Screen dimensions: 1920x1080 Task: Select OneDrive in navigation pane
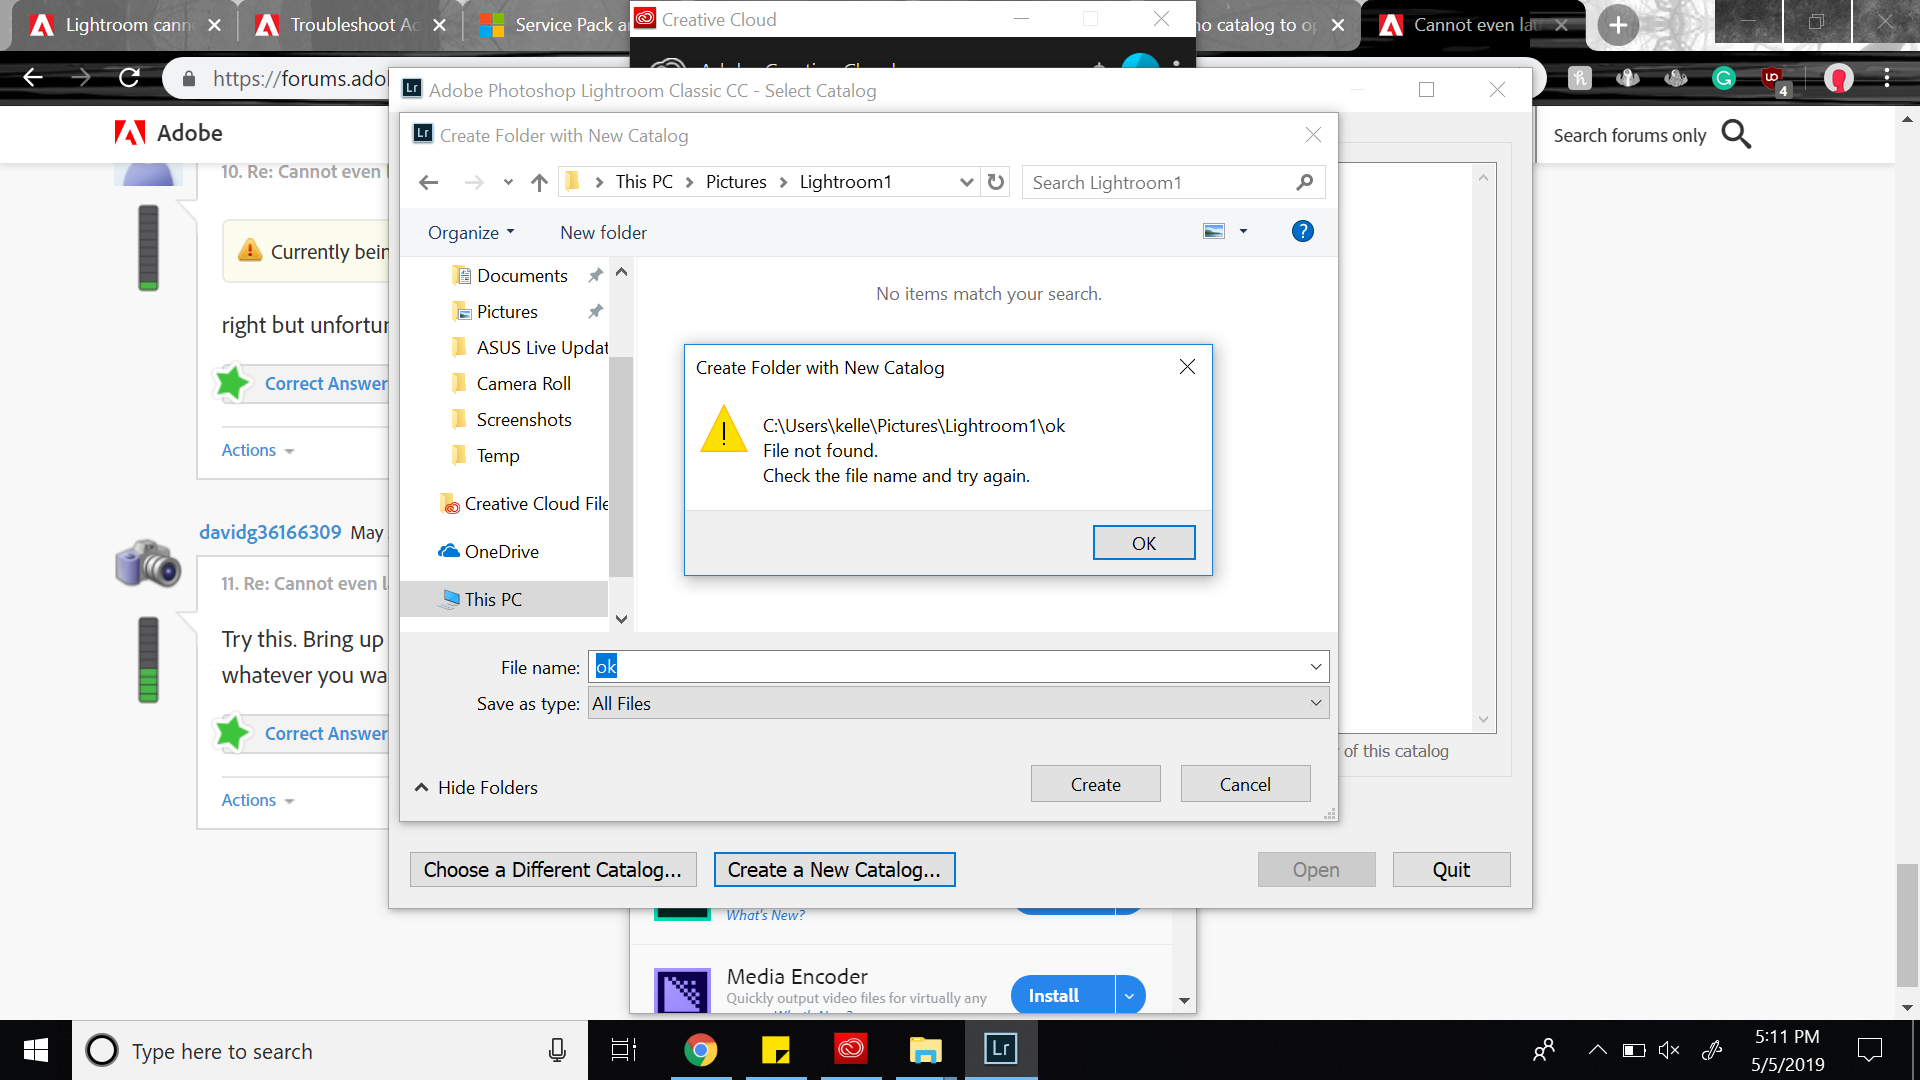point(490,552)
